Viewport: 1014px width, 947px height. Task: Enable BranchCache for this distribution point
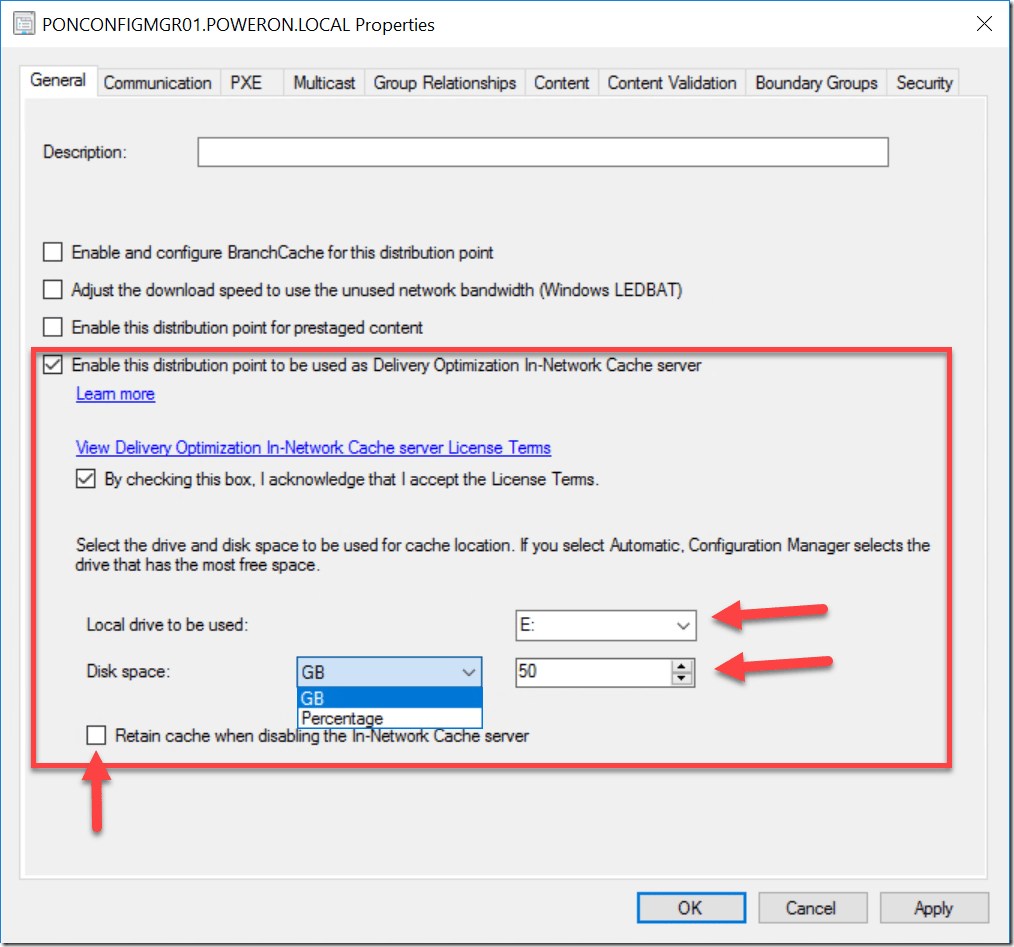53,253
